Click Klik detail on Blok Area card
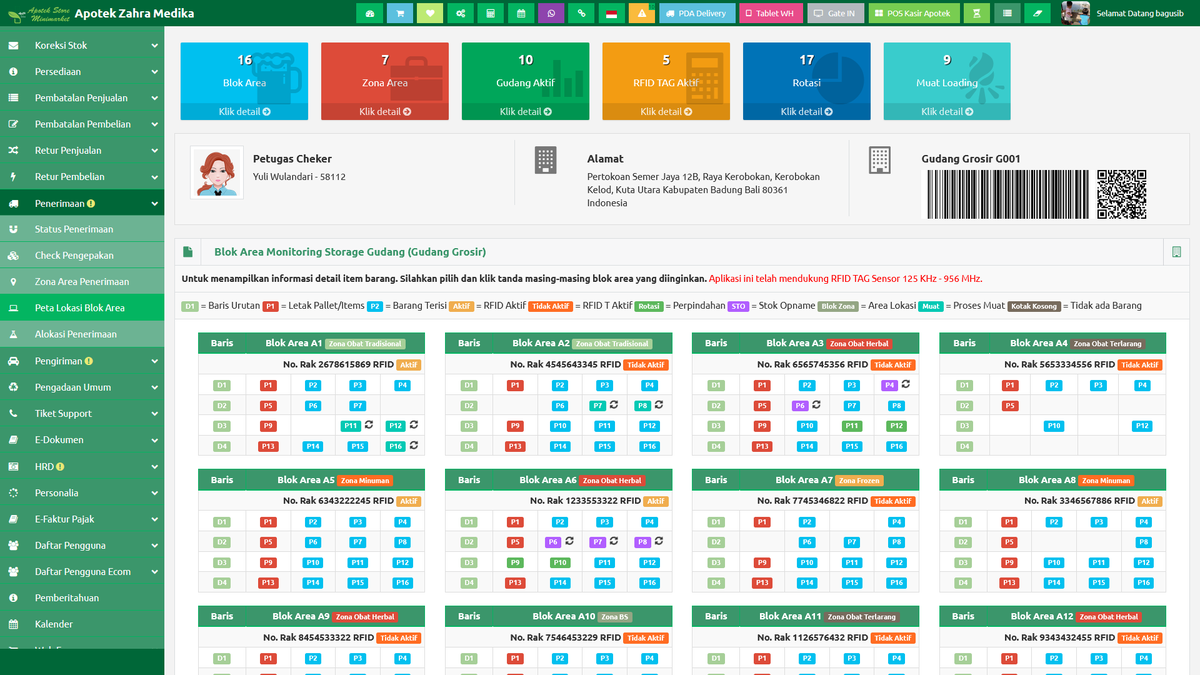This screenshot has height=675, width=1200. 244,112
